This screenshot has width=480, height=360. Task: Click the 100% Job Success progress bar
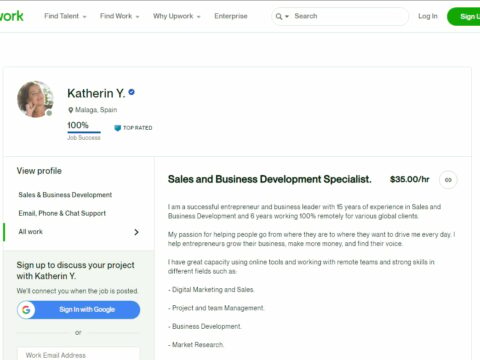pos(84,132)
